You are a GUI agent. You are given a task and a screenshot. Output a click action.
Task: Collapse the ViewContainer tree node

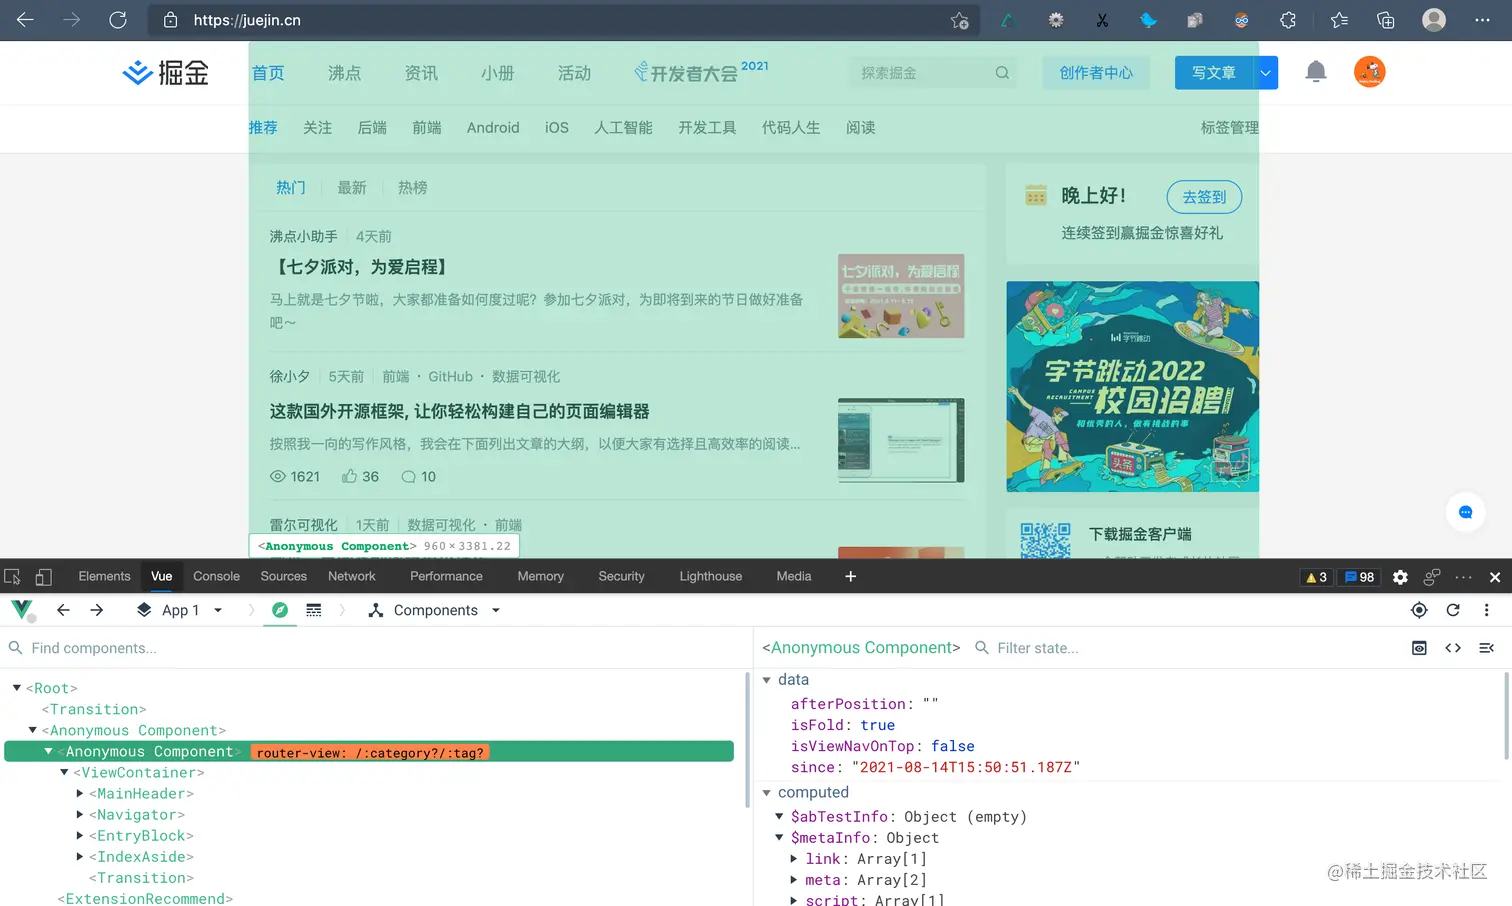pyautogui.click(x=64, y=772)
